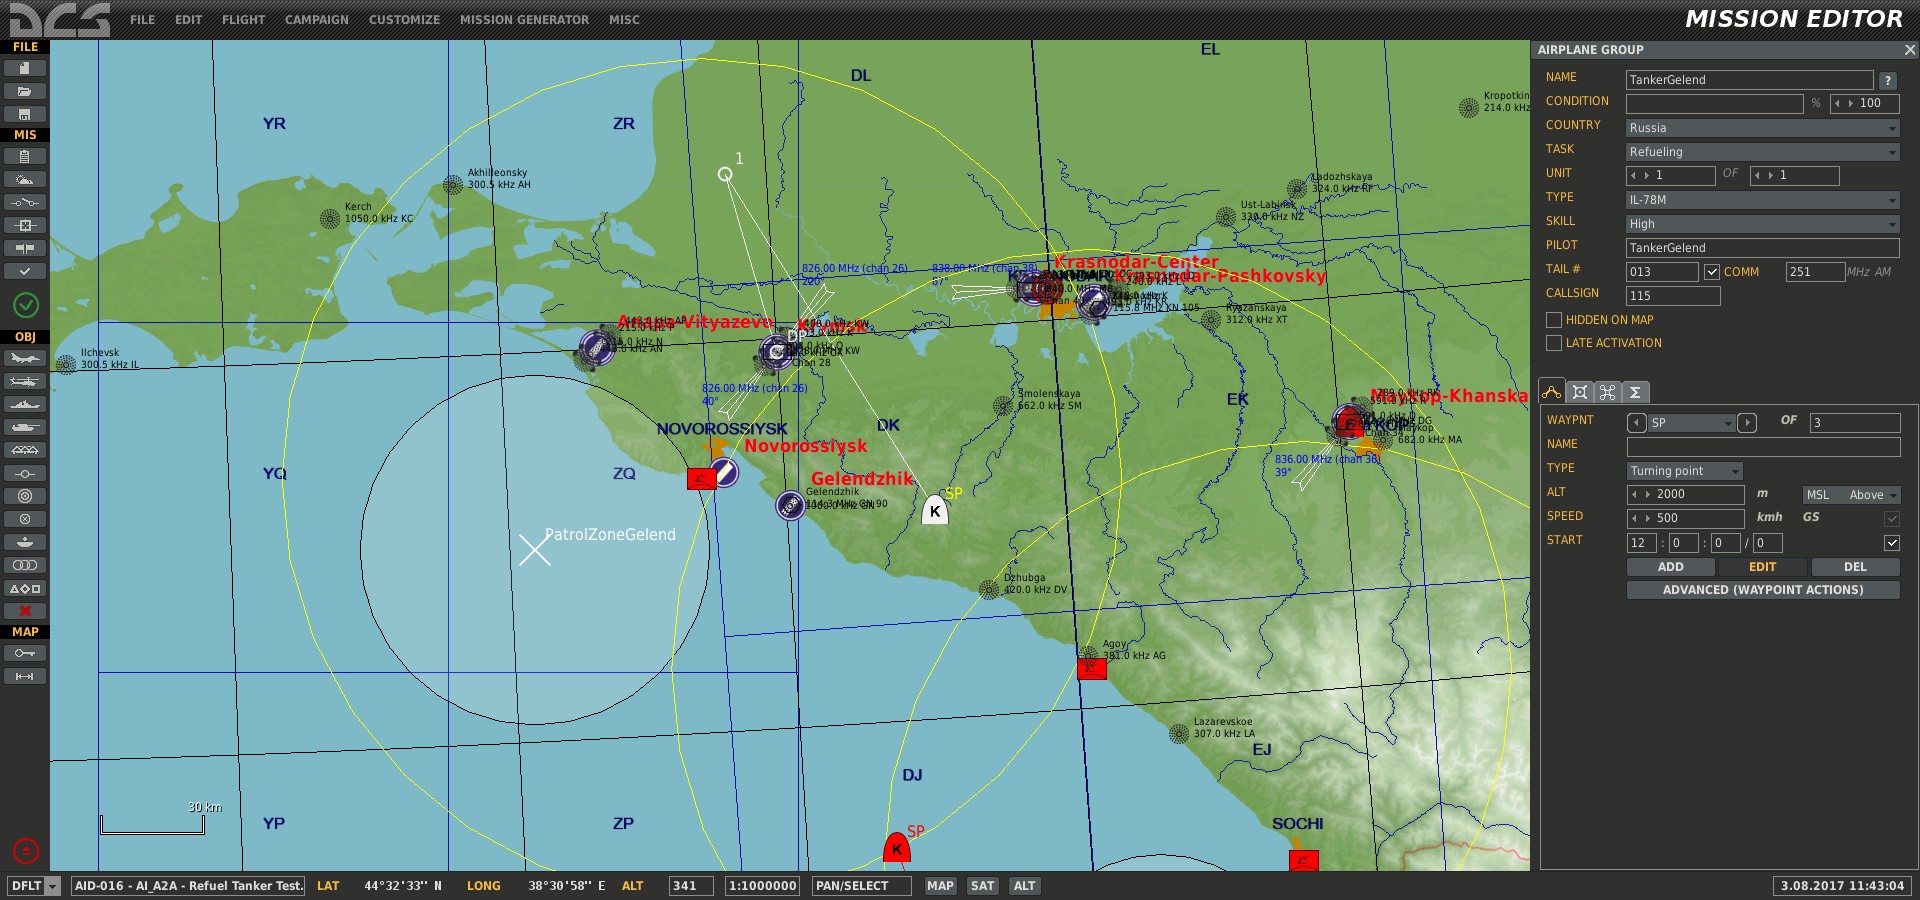Select the helicopter group tool
Screen dimensions: 1920x900
(25, 381)
